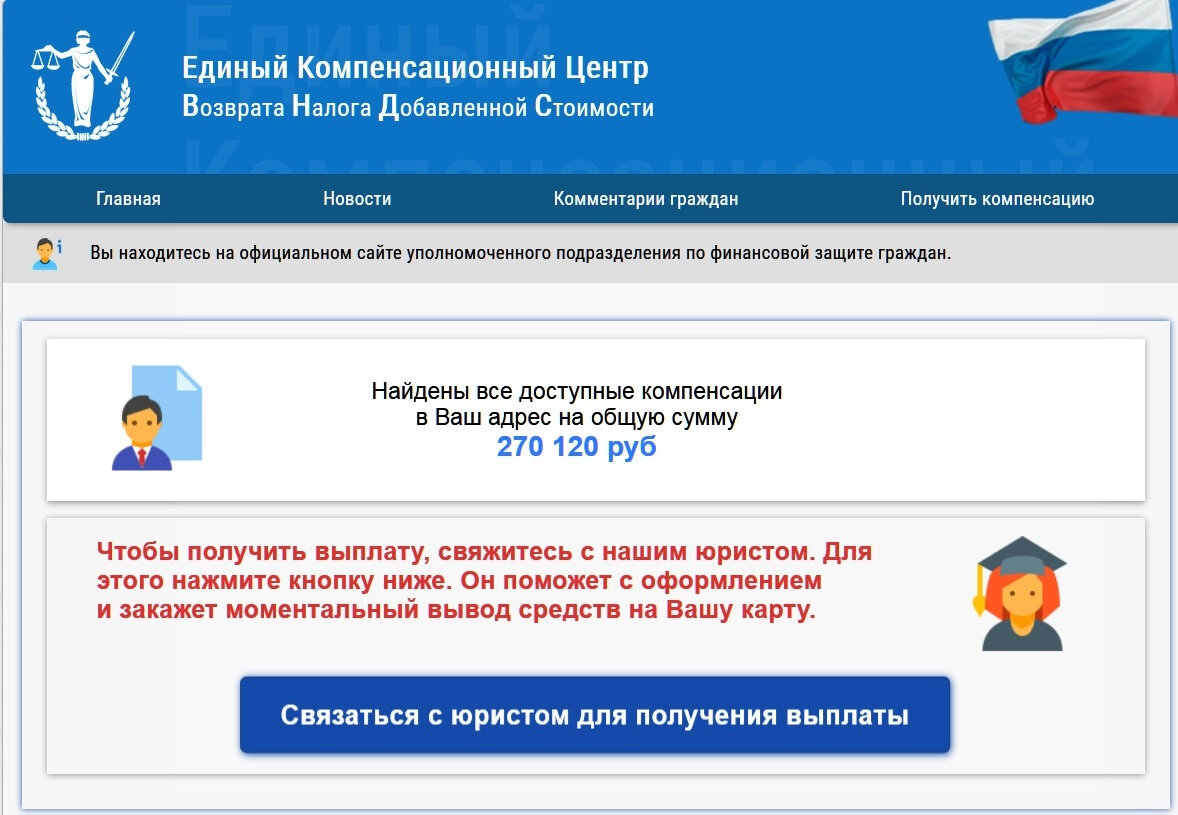Open the Главная menu item

pyautogui.click(x=128, y=199)
